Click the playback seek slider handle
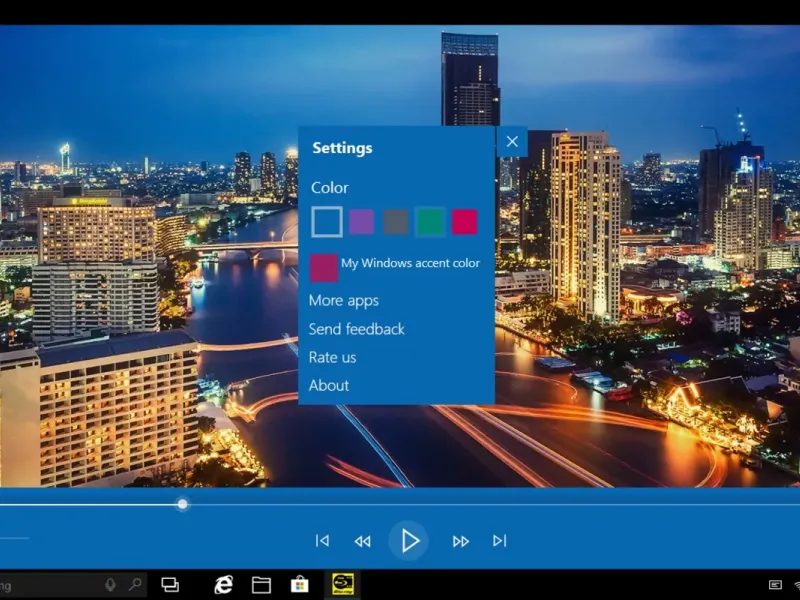Screen dimensions: 800x600 click(182, 504)
